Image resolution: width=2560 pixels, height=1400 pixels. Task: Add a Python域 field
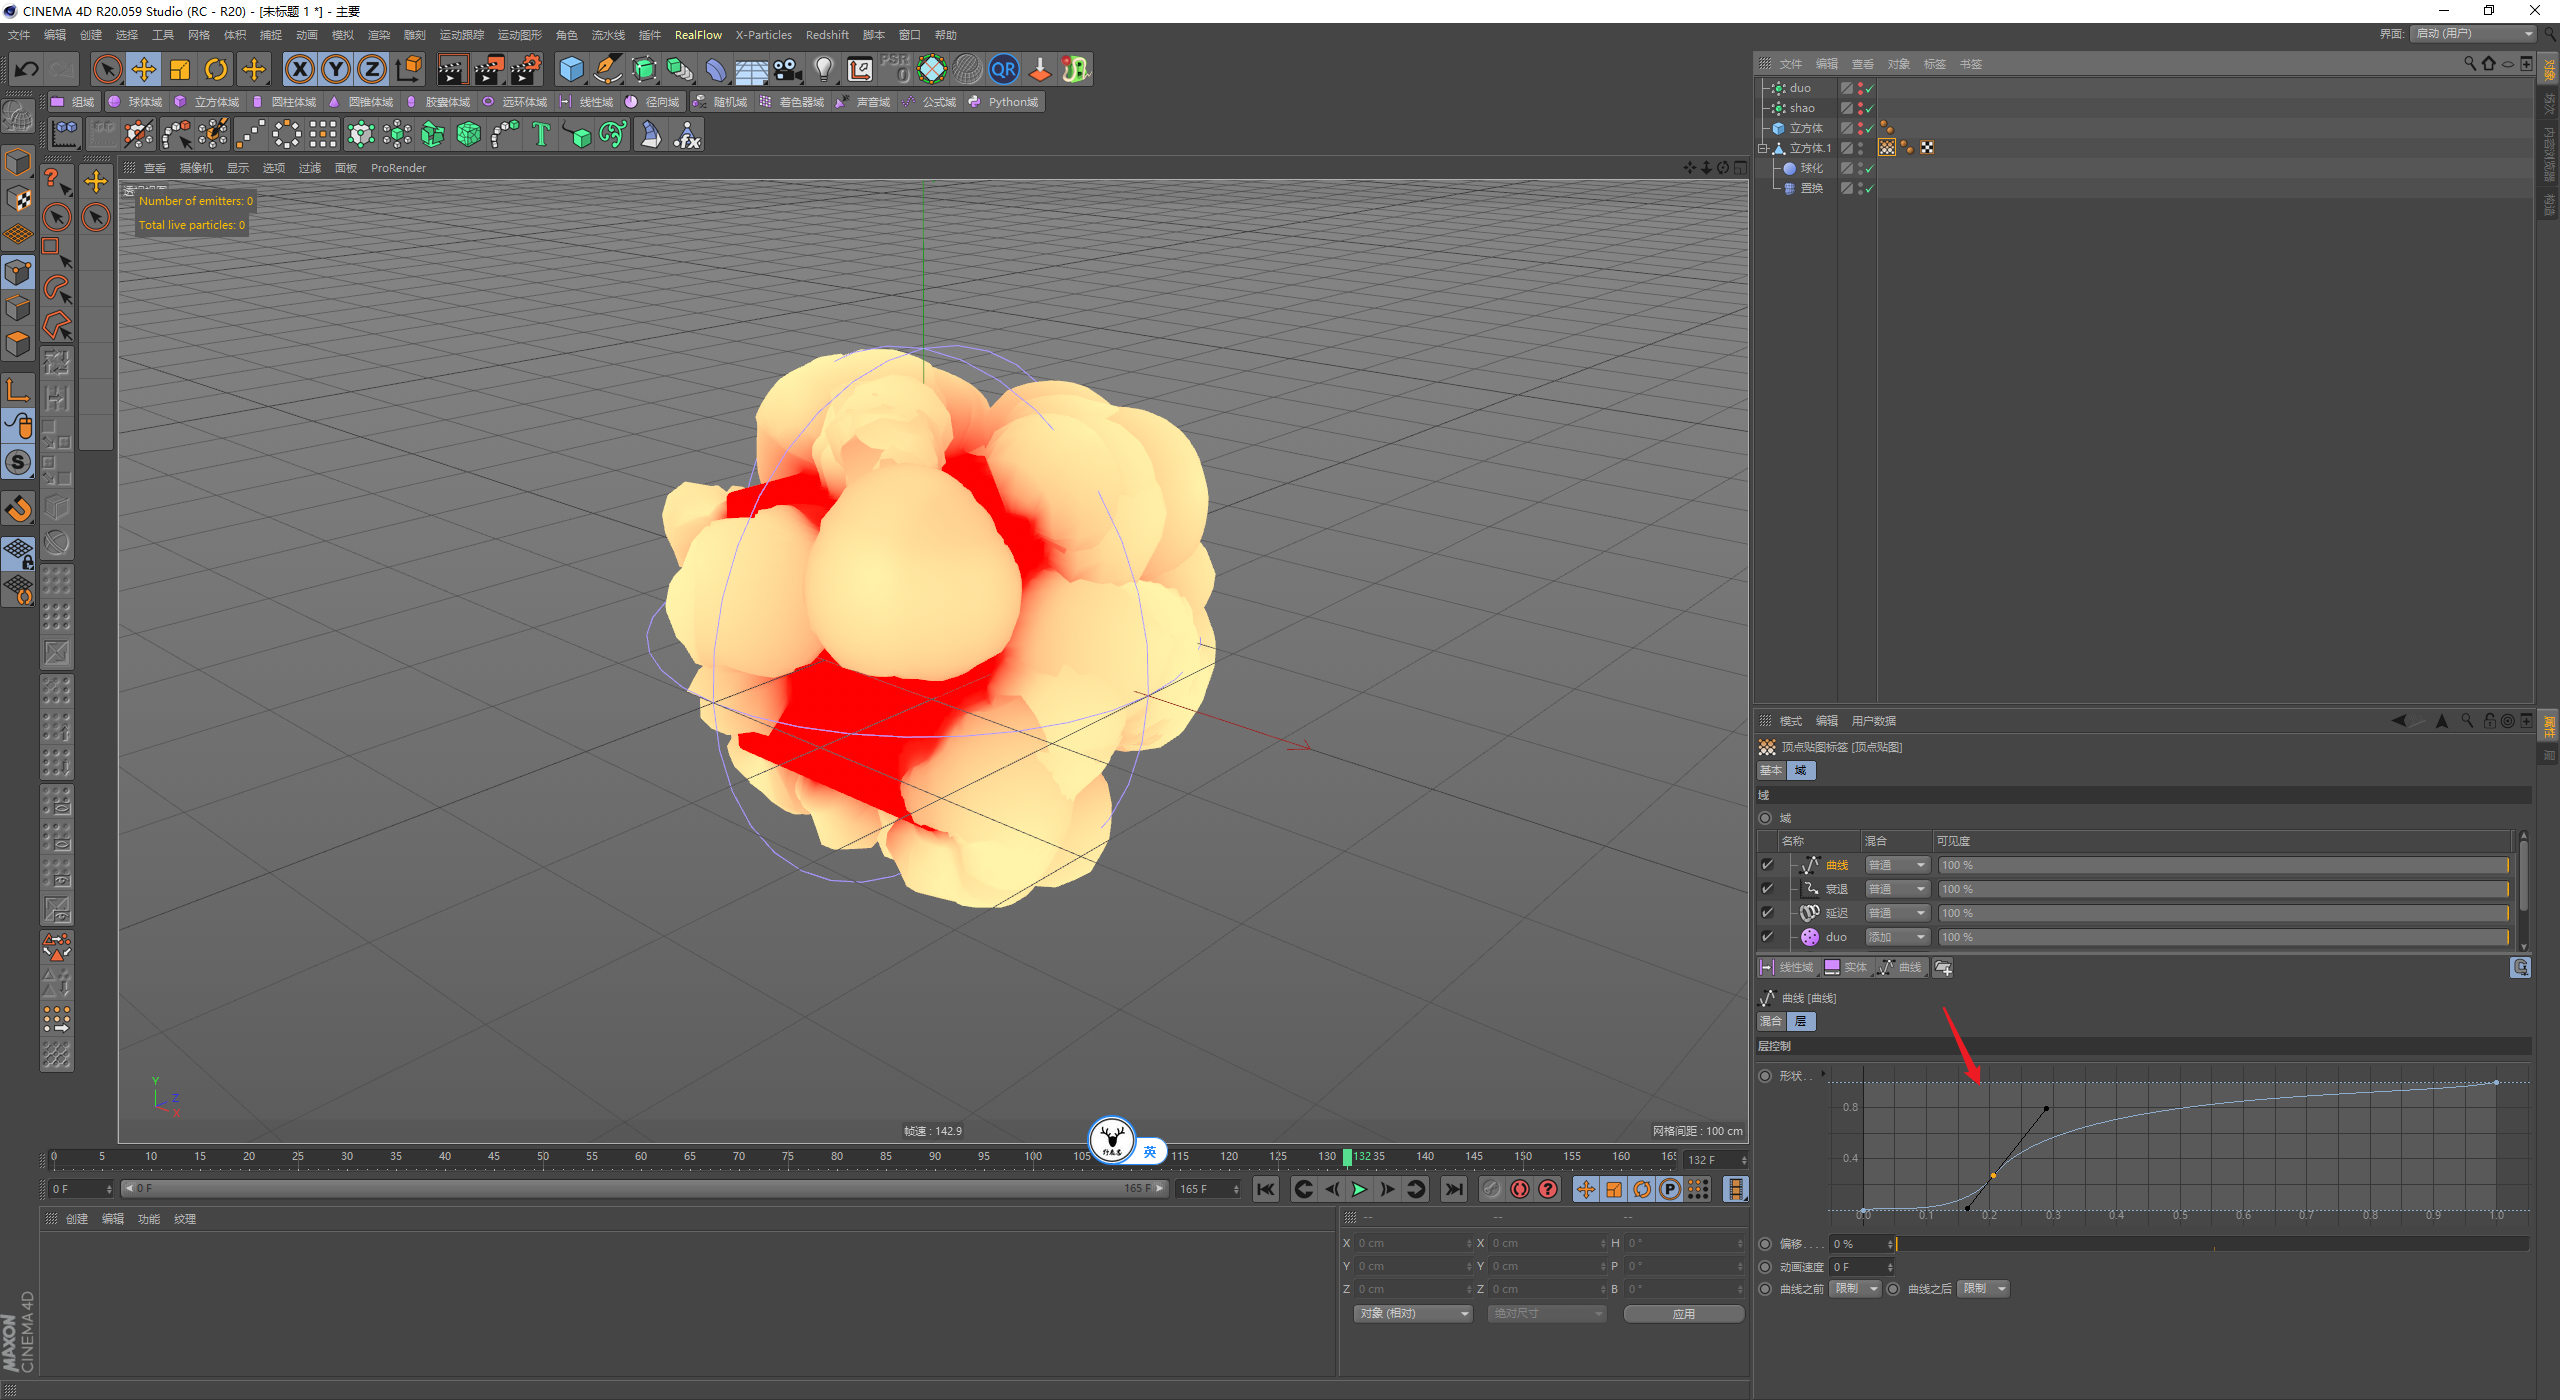(x=1004, y=102)
